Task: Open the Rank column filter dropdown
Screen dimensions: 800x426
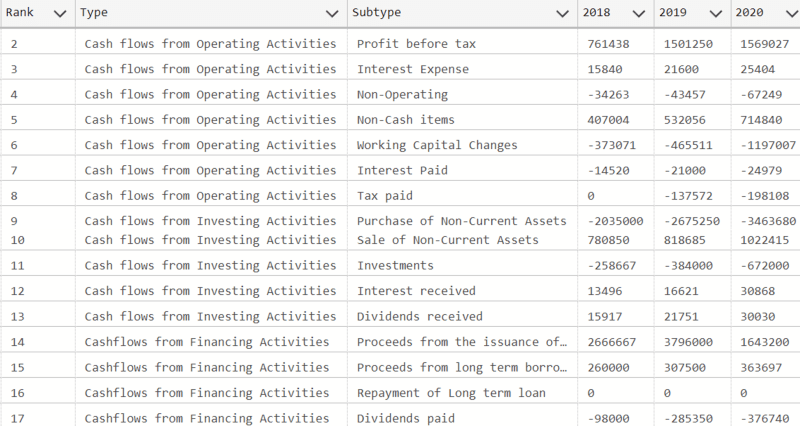Action: click(x=60, y=14)
